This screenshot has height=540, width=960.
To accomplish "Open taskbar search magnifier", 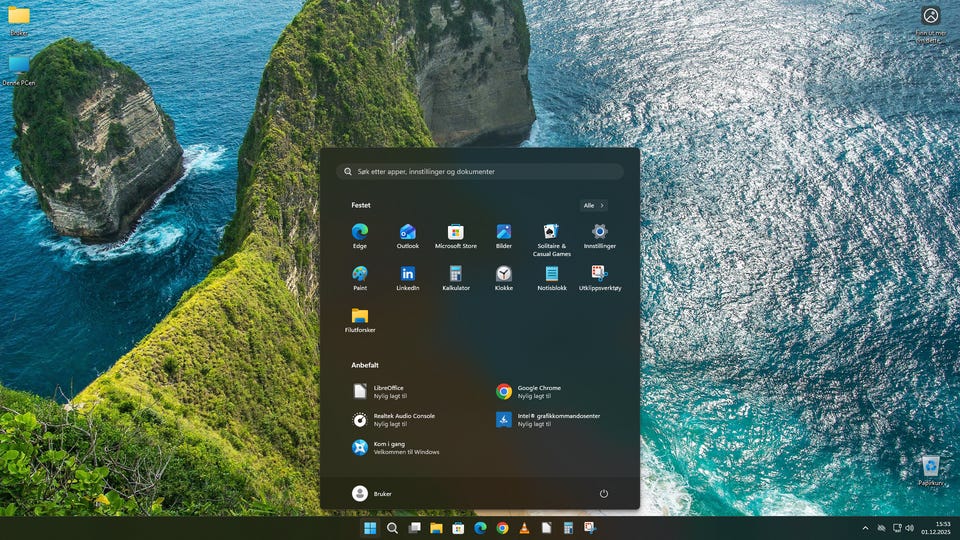I will pos(392,528).
